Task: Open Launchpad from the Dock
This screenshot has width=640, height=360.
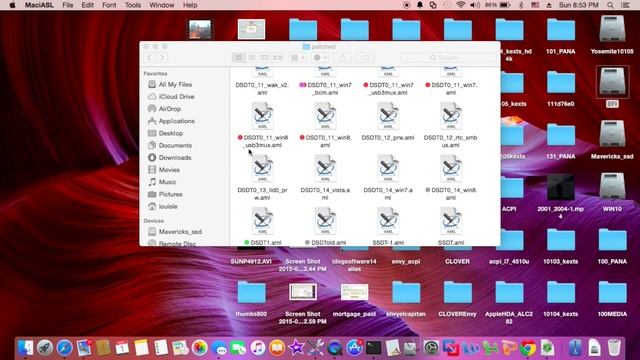Action: [x=45, y=348]
